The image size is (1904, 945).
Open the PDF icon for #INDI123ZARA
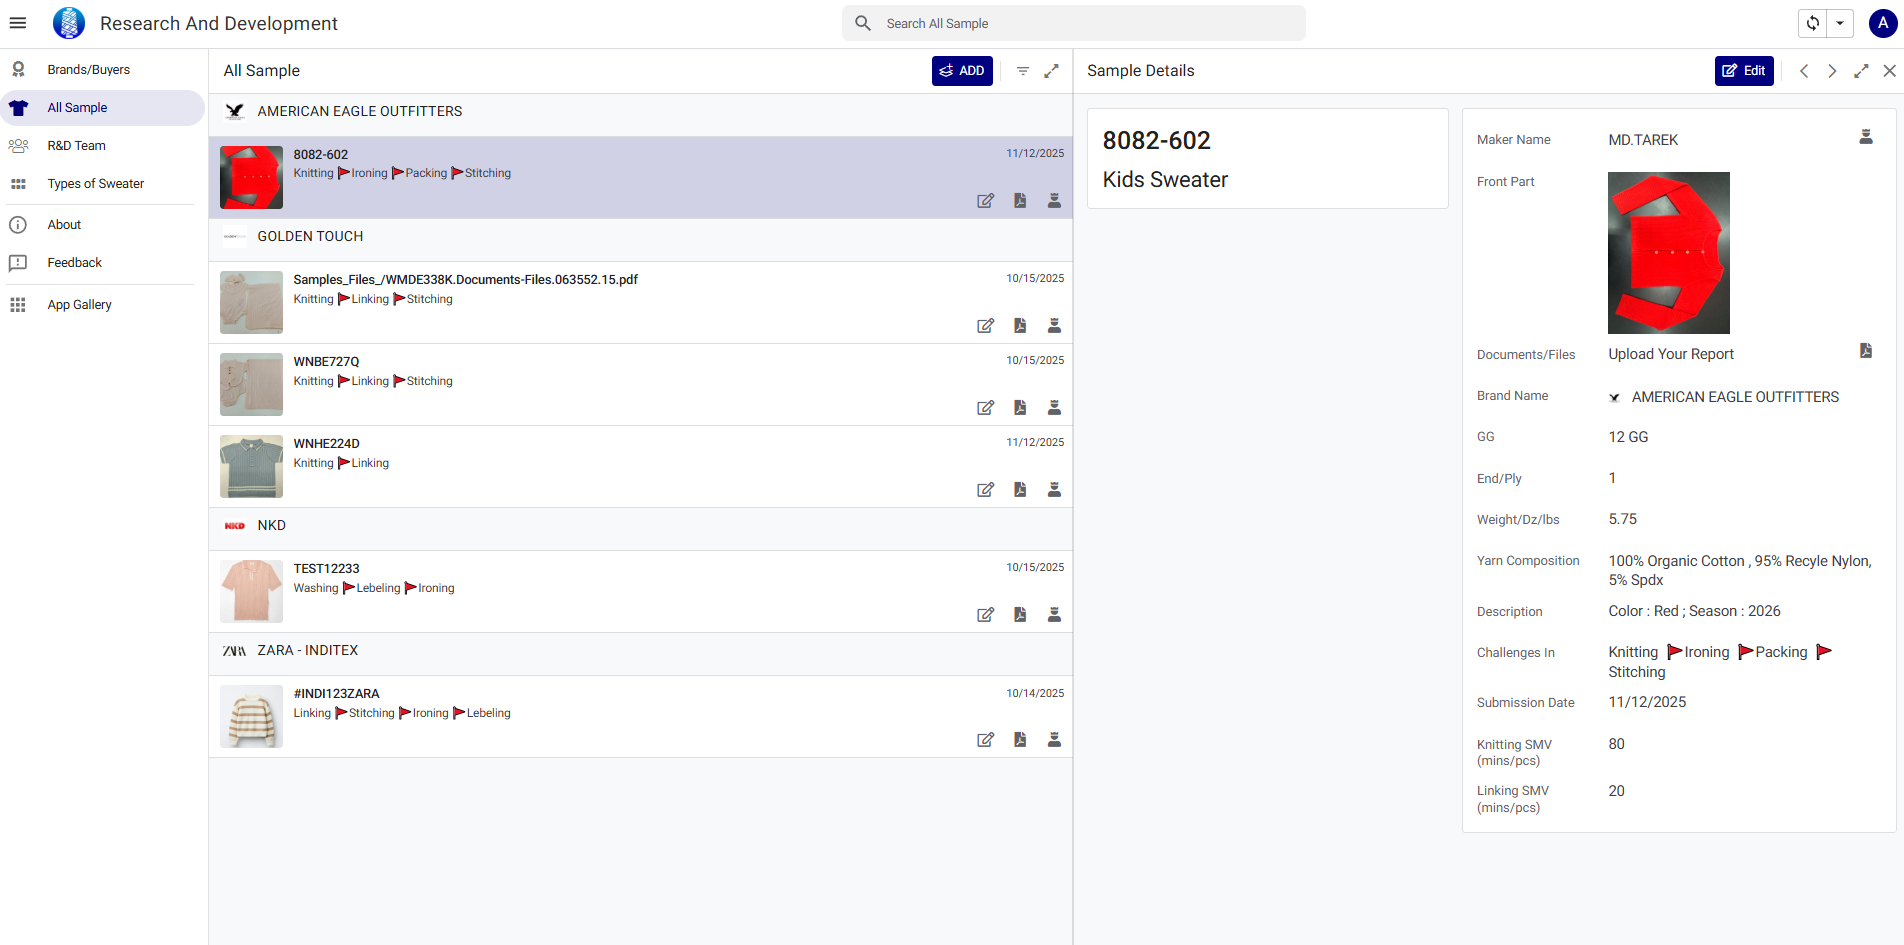click(x=1020, y=740)
